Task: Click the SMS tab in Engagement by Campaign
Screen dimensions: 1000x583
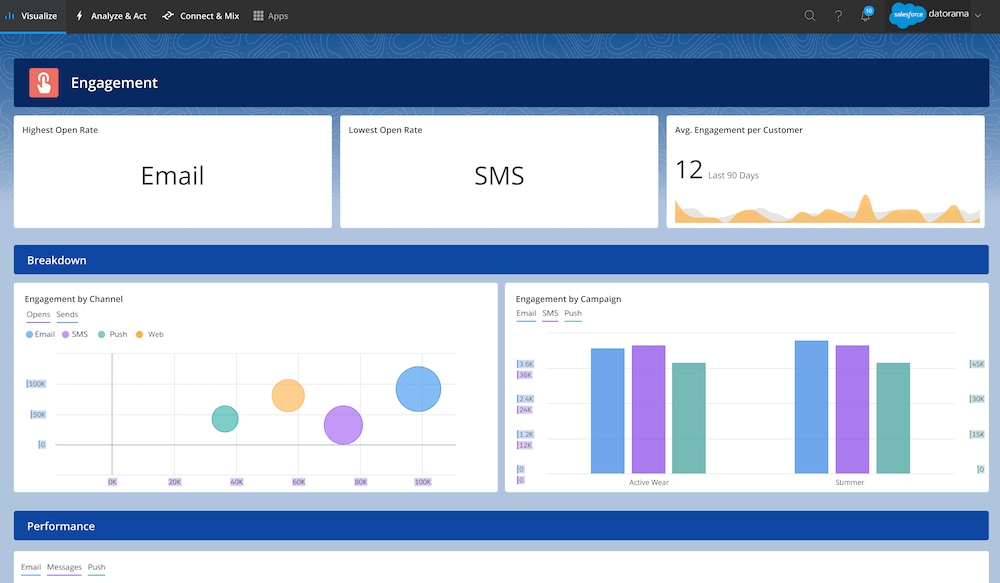Action: click(x=550, y=314)
